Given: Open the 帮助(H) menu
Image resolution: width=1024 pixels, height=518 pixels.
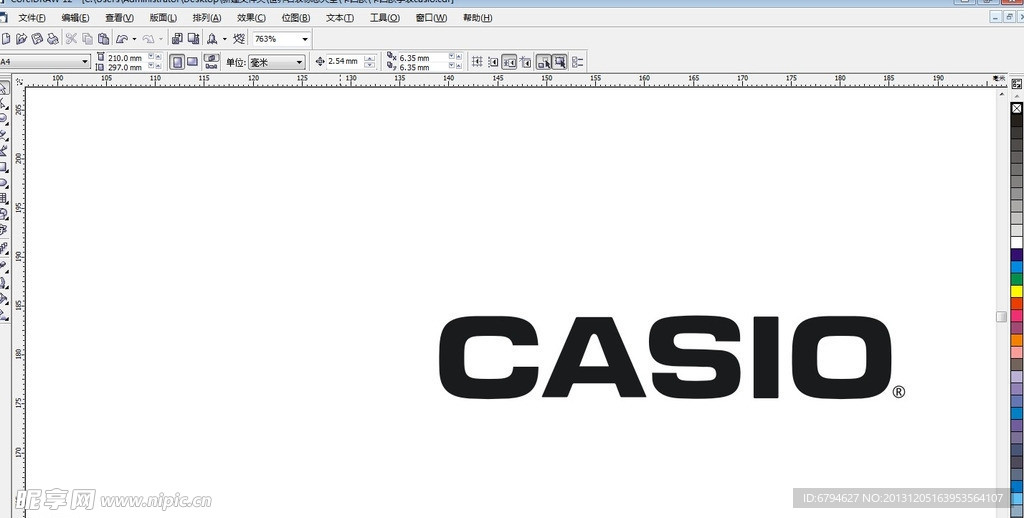Looking at the screenshot, I should pos(477,18).
